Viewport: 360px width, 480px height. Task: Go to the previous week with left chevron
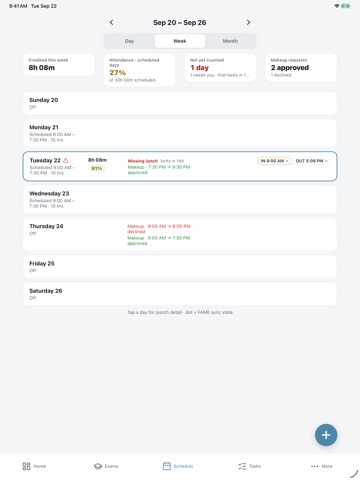click(x=111, y=22)
